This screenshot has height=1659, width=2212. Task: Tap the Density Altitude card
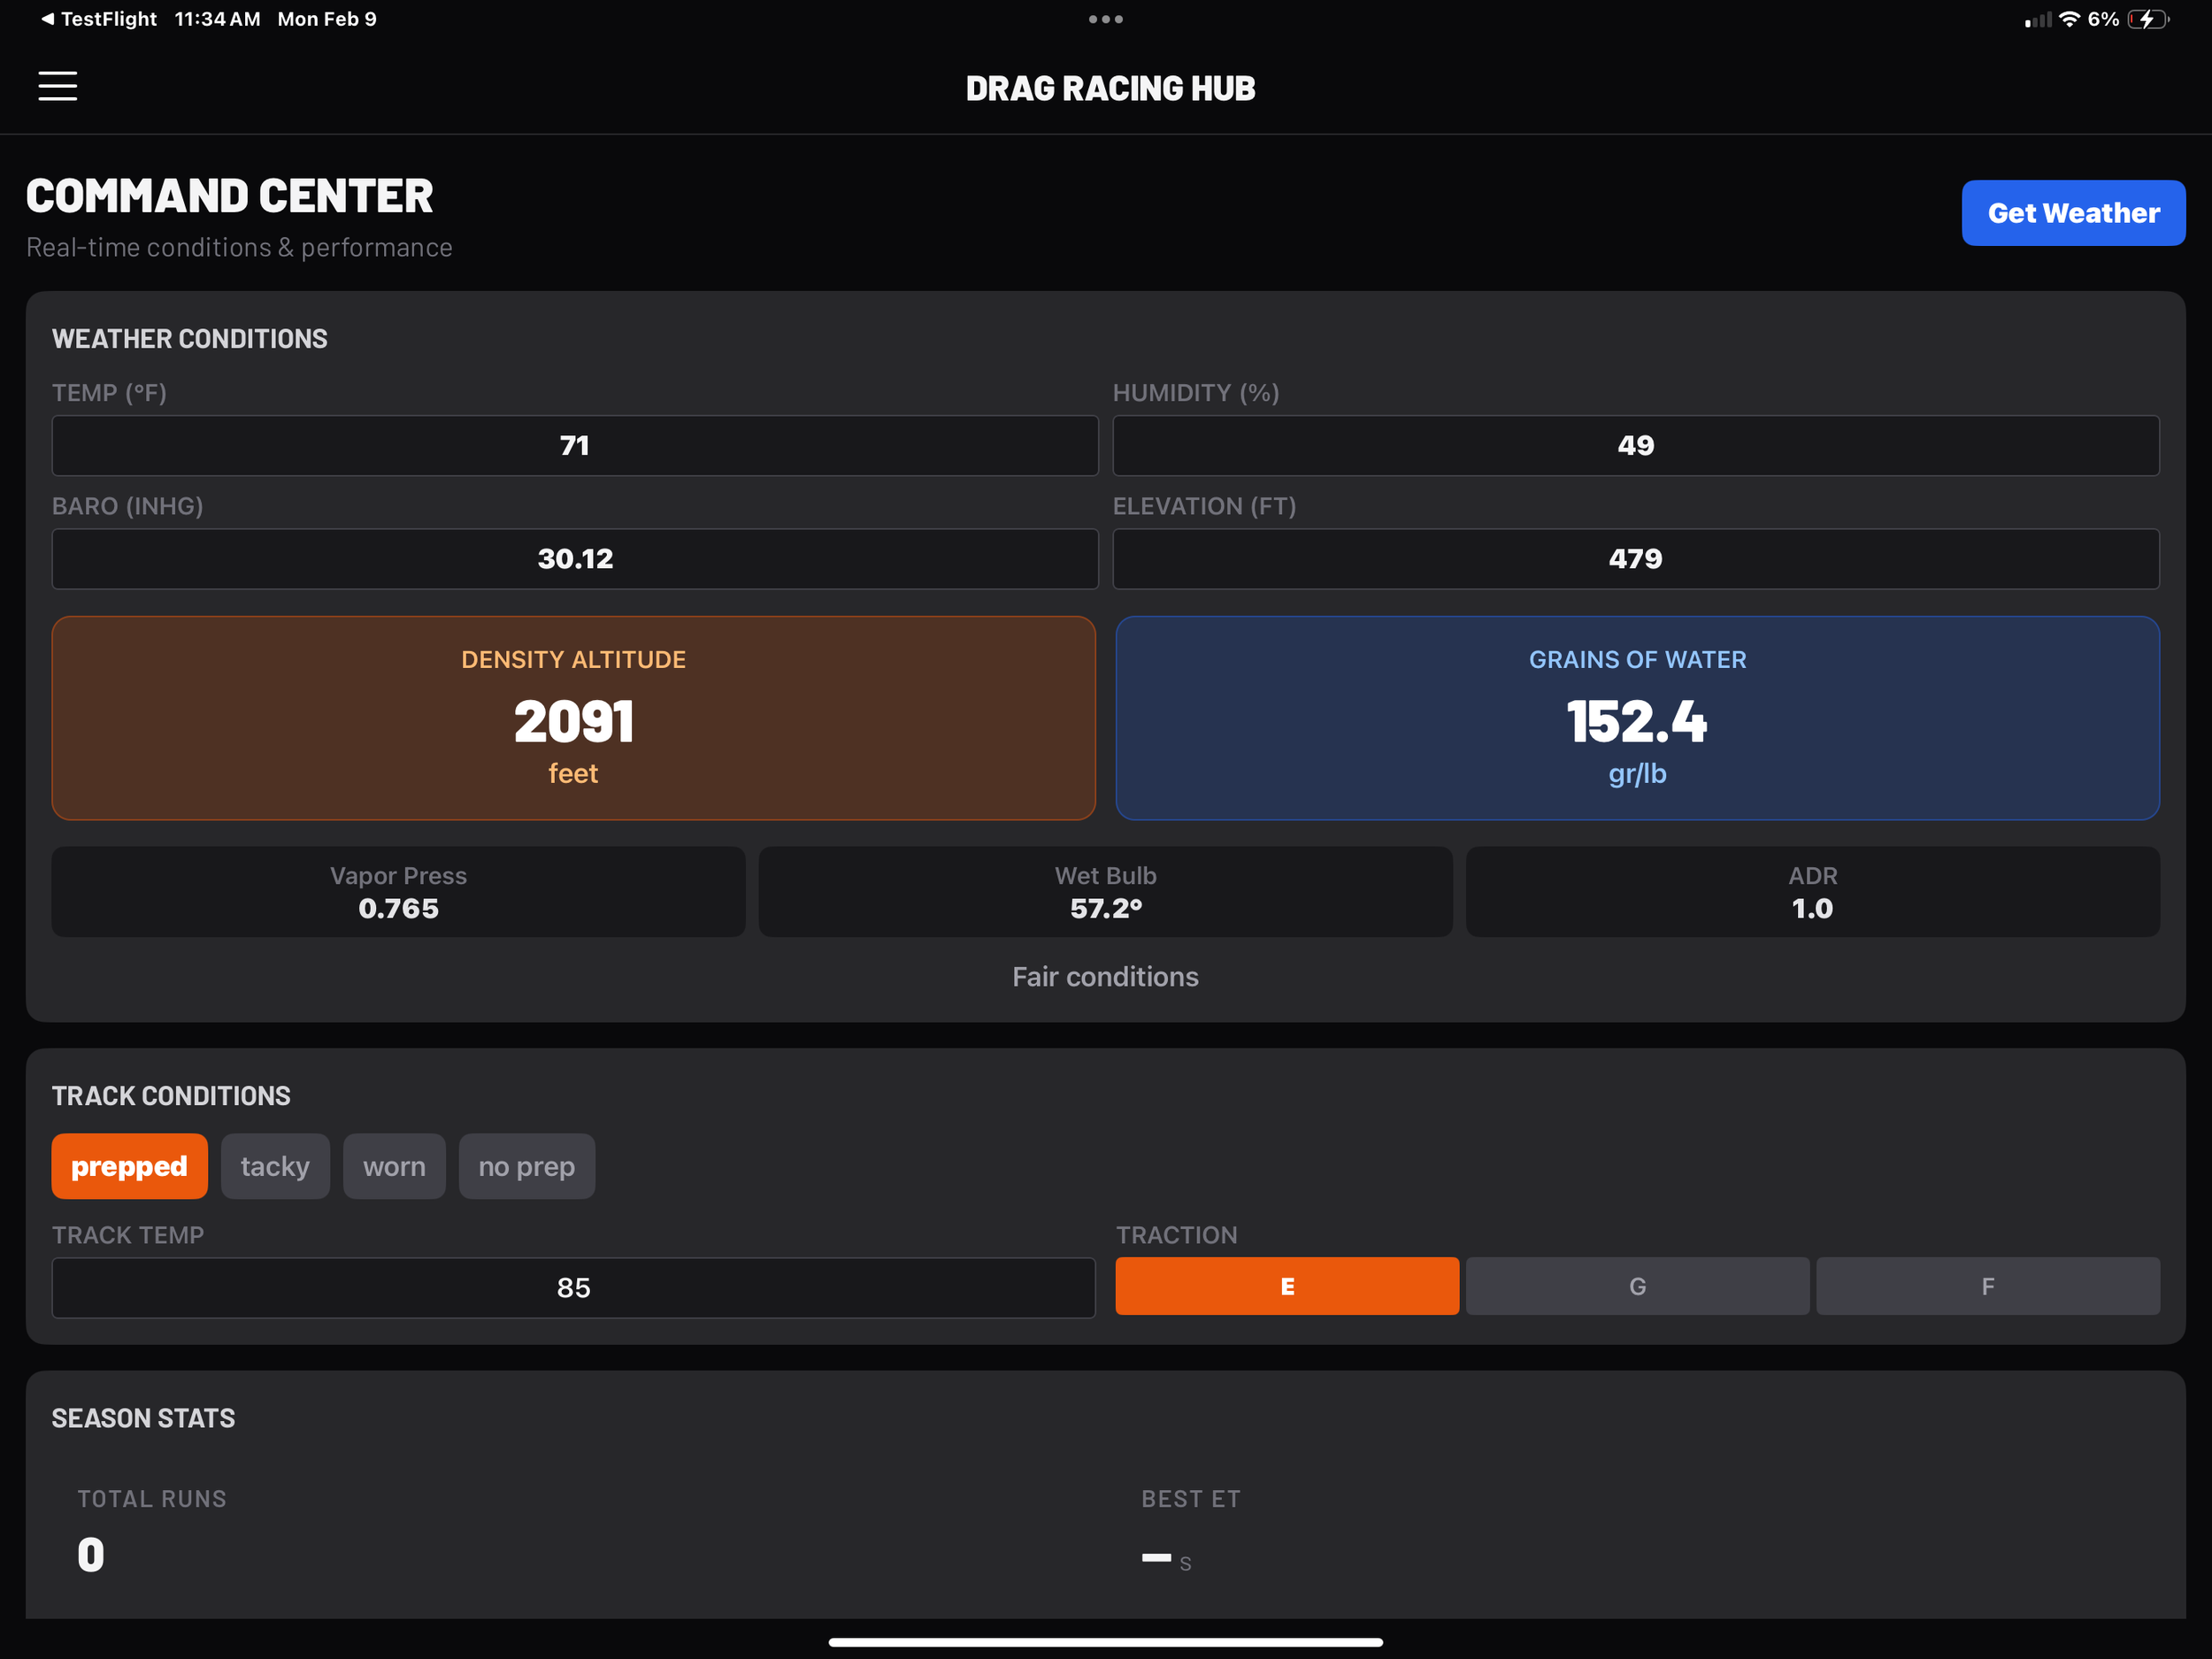[573, 718]
